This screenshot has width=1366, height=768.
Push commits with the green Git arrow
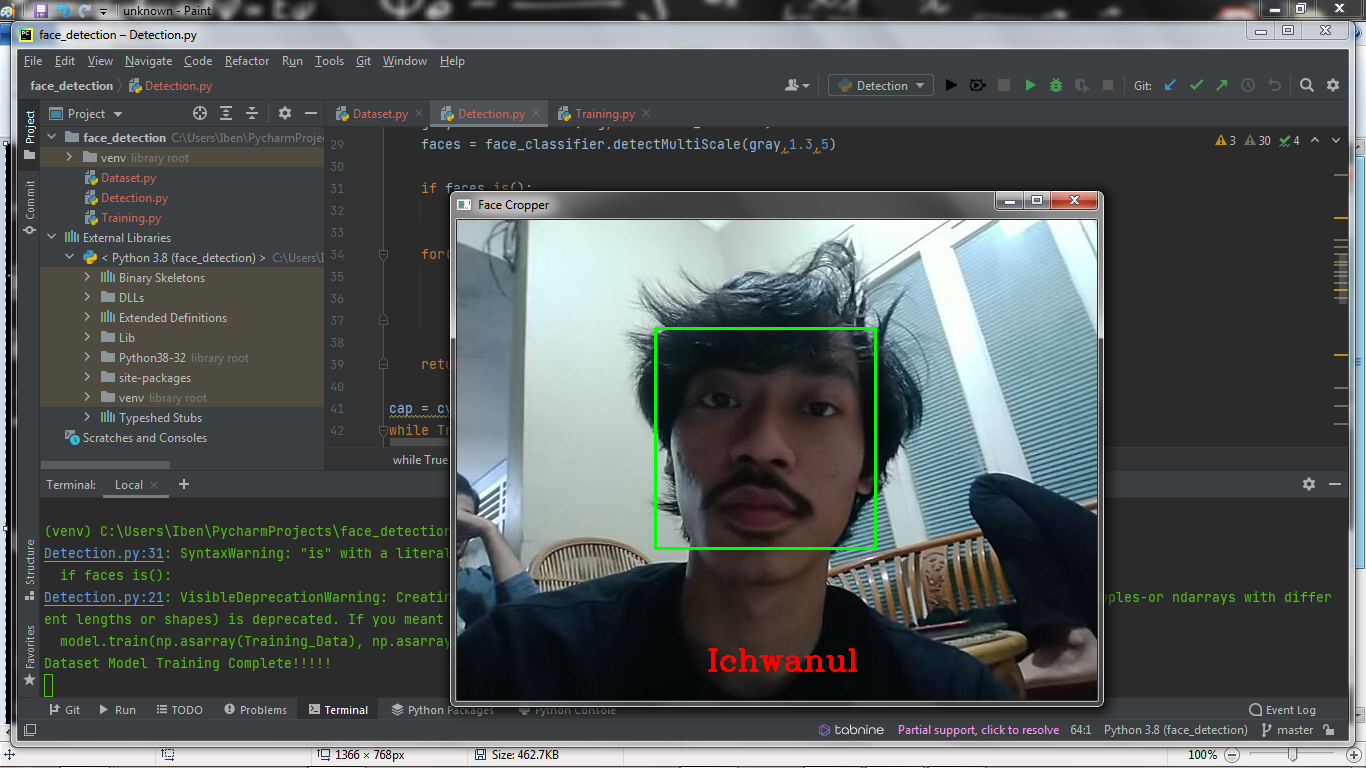click(x=1222, y=85)
